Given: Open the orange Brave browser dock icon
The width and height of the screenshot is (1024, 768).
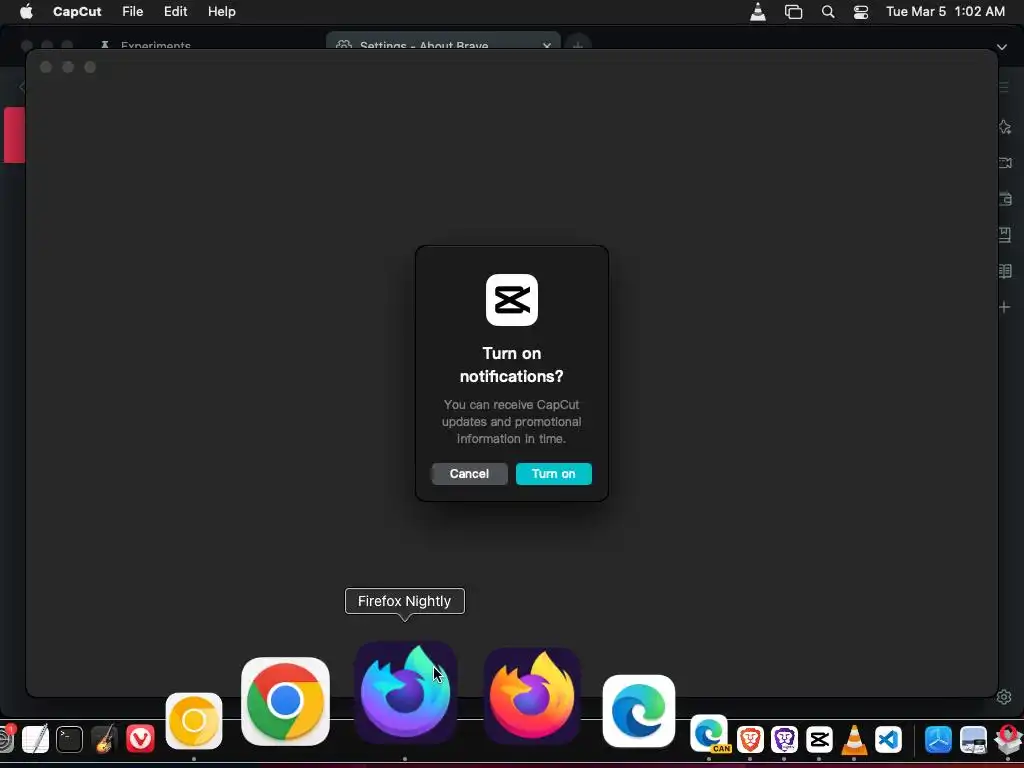Looking at the screenshot, I should tap(750, 739).
